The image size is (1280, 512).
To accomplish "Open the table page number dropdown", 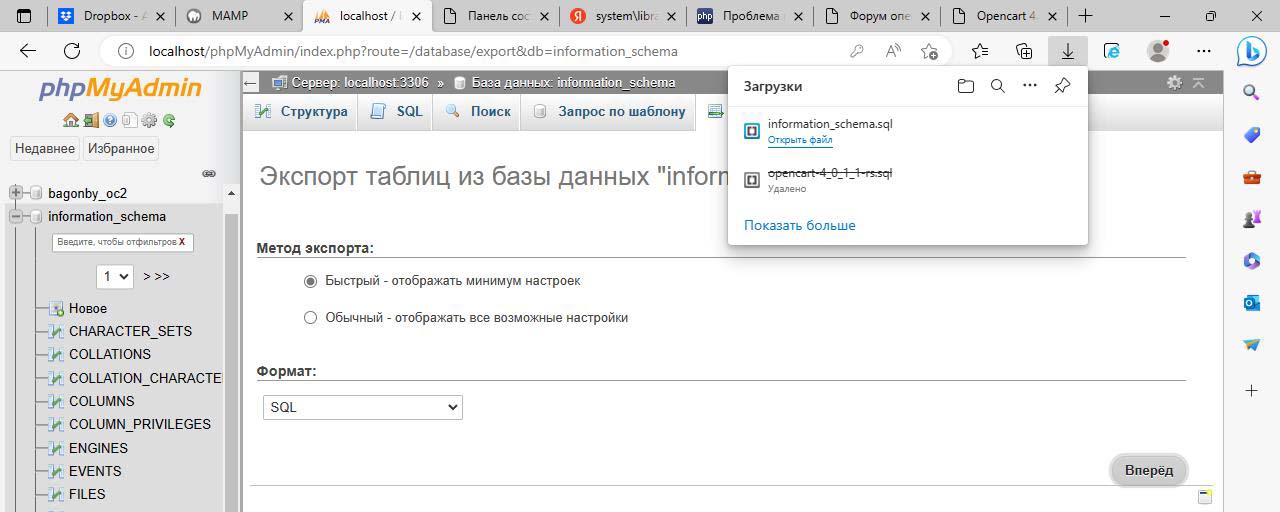I will (115, 276).
